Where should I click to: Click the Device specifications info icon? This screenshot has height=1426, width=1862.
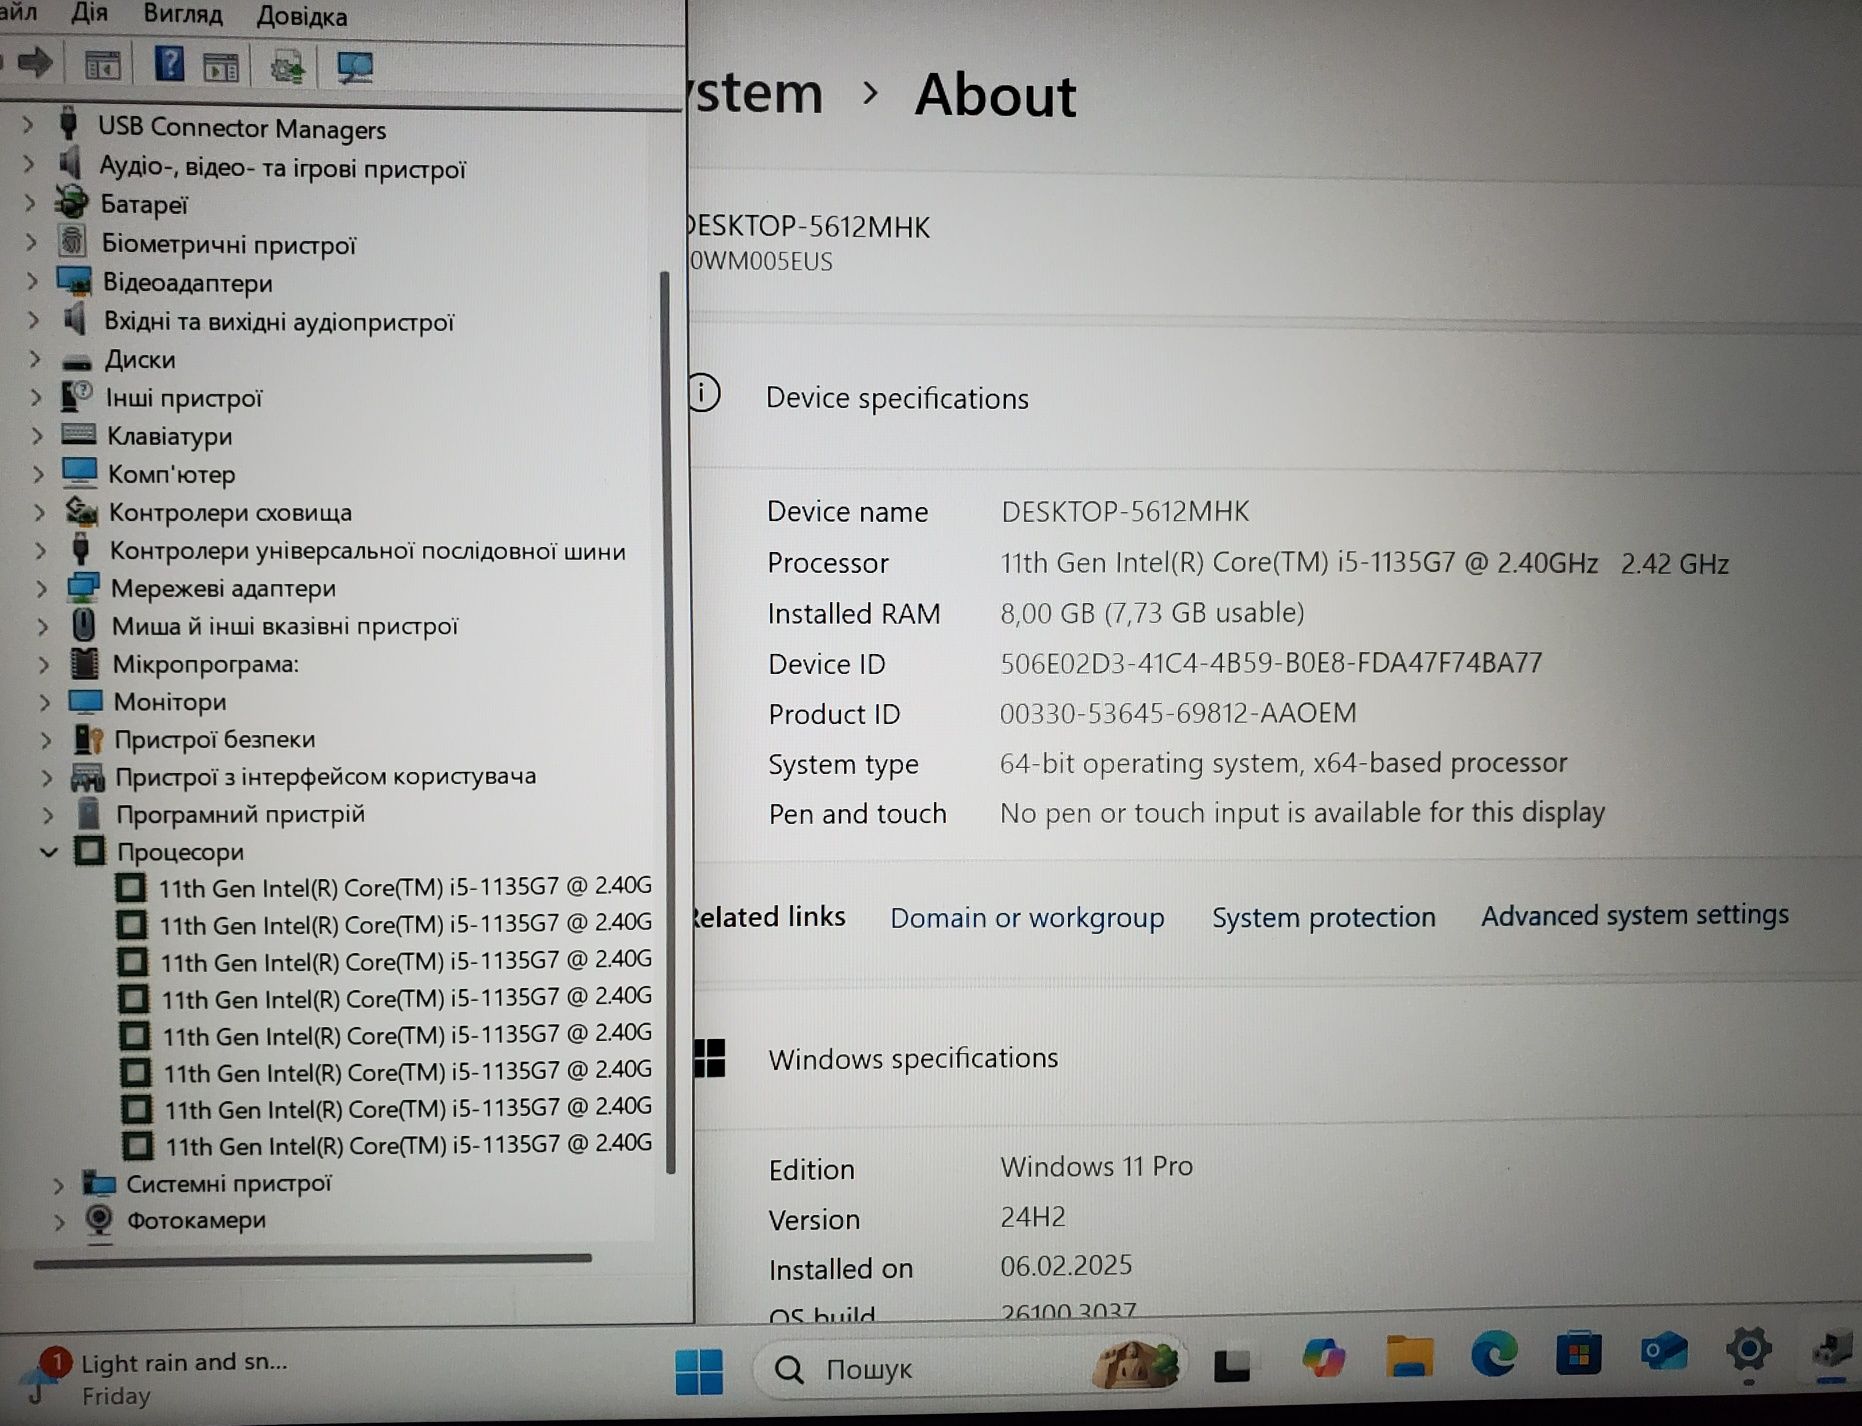pos(704,392)
